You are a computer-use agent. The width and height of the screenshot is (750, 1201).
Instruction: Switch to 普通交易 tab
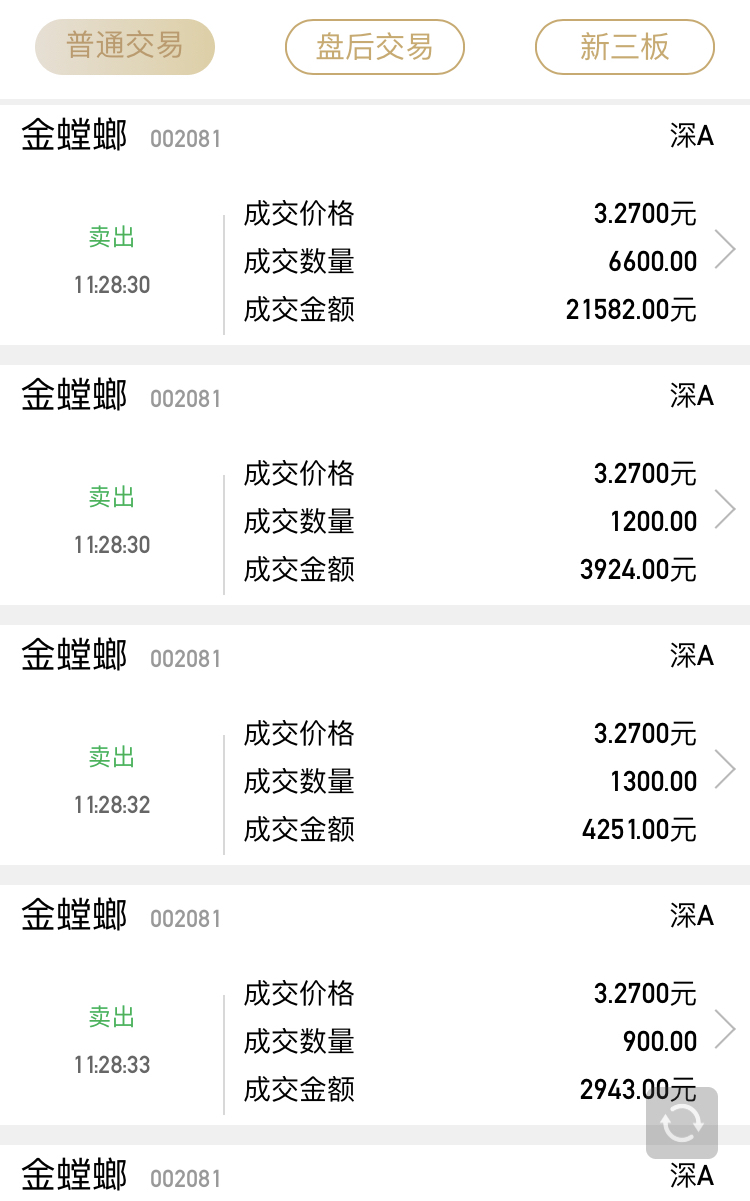[125, 47]
